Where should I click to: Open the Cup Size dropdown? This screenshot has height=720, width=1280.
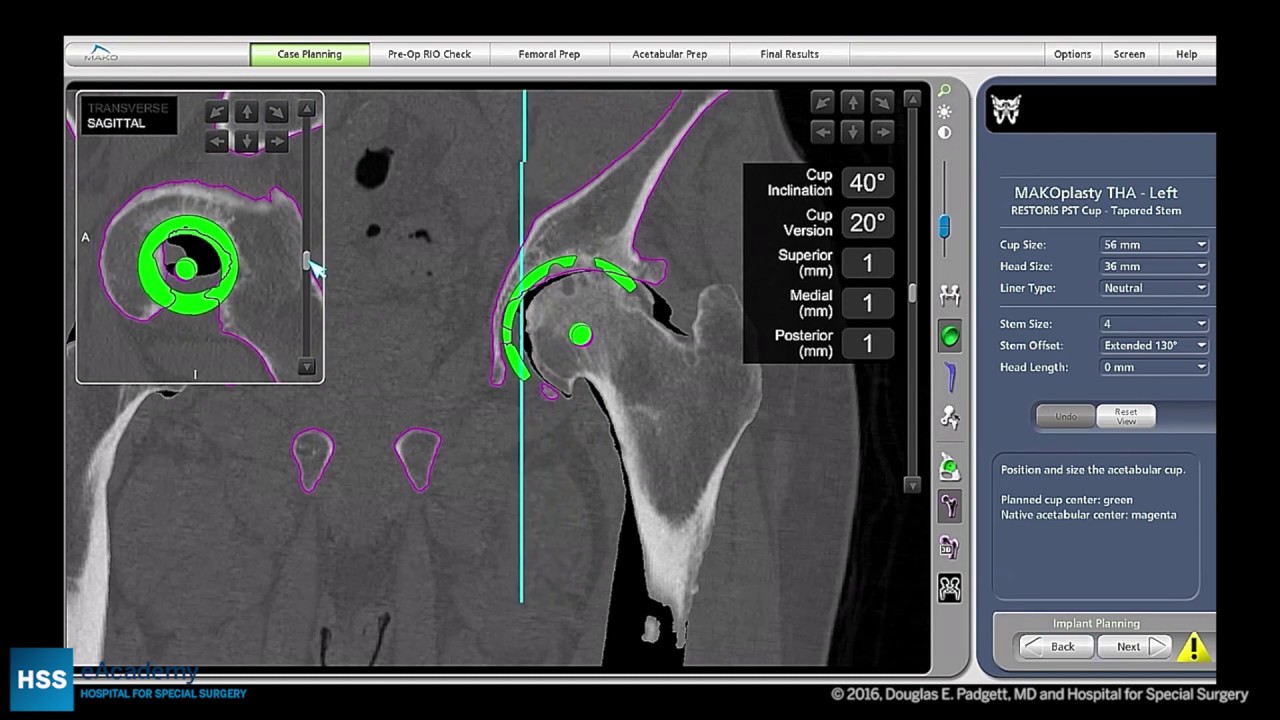(1154, 245)
